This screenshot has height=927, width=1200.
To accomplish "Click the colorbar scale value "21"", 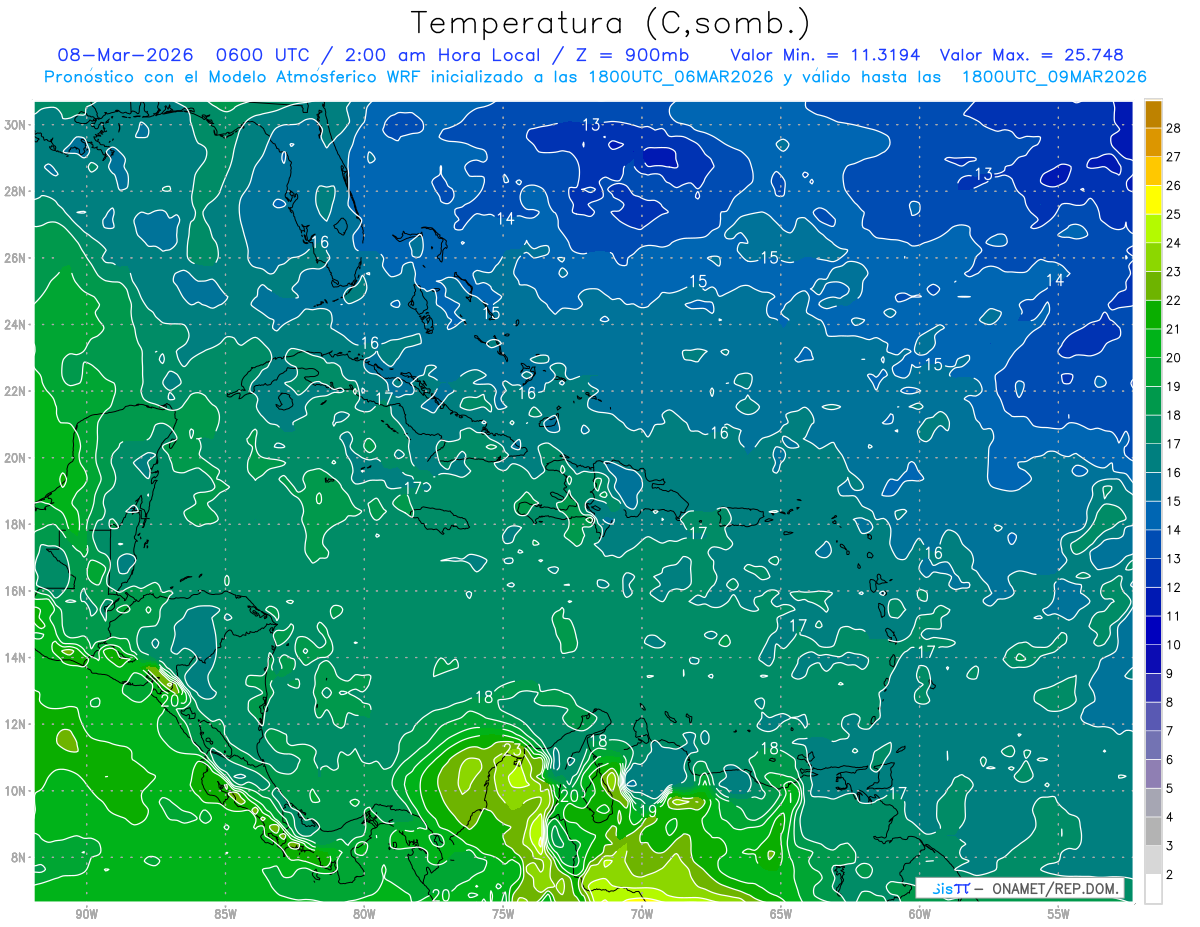I will pos(1174,329).
